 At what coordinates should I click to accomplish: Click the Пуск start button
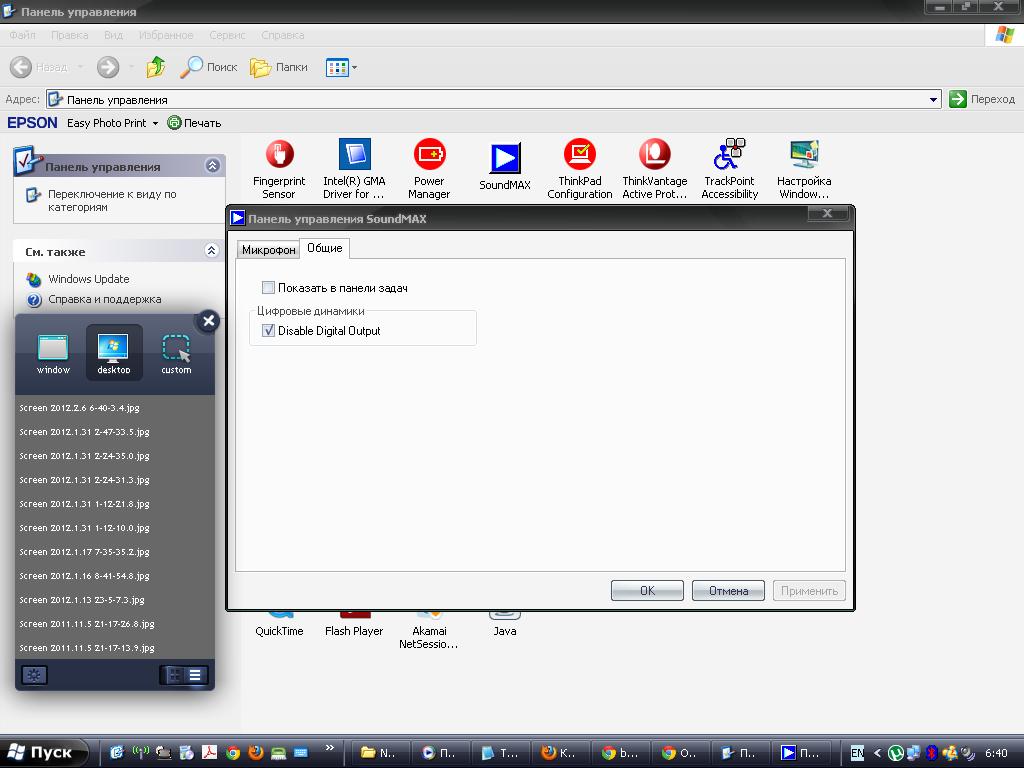click(43, 752)
